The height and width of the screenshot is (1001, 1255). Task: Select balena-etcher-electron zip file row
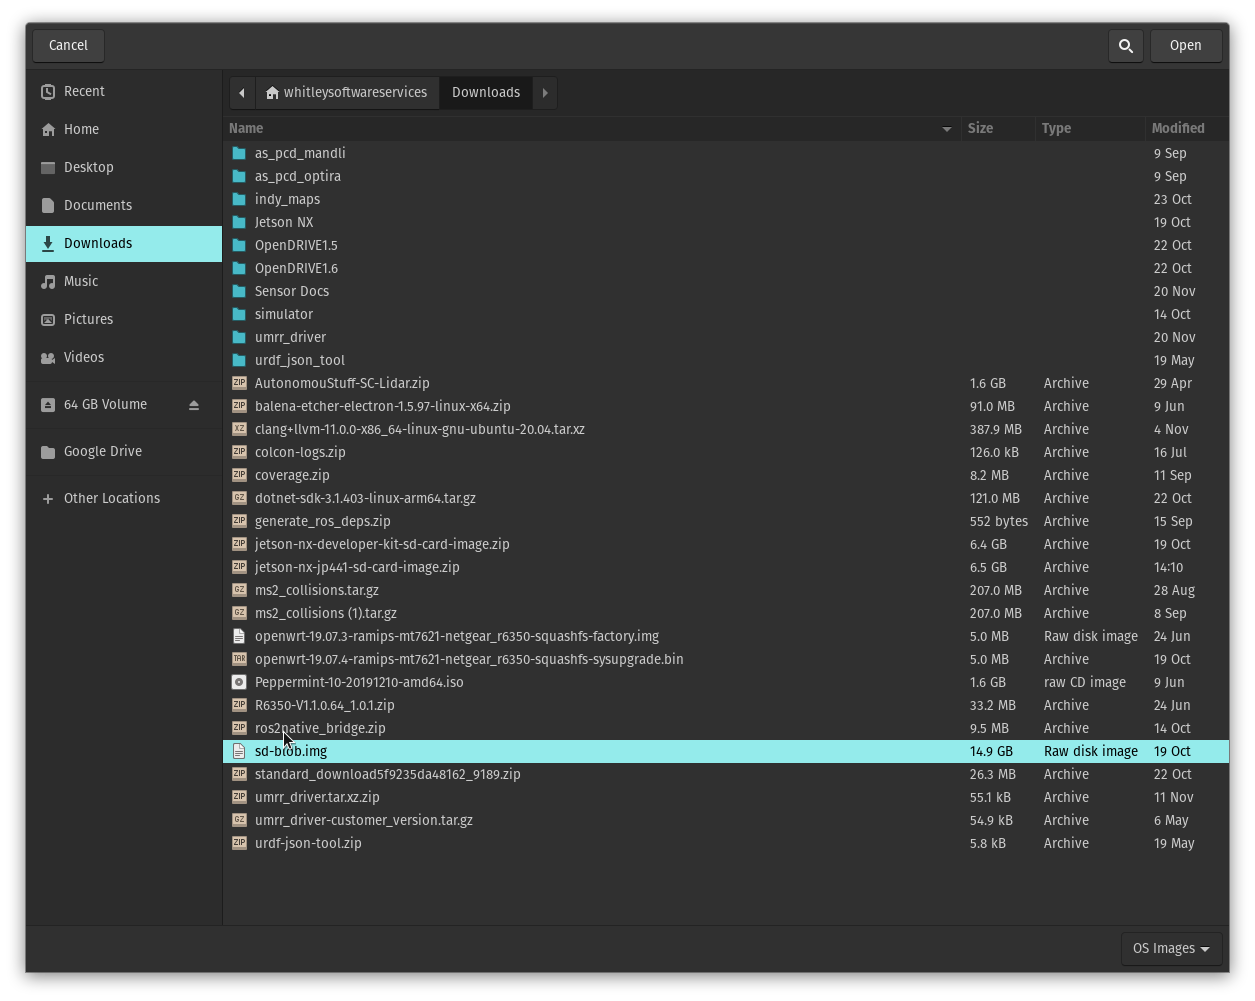[x=726, y=406]
